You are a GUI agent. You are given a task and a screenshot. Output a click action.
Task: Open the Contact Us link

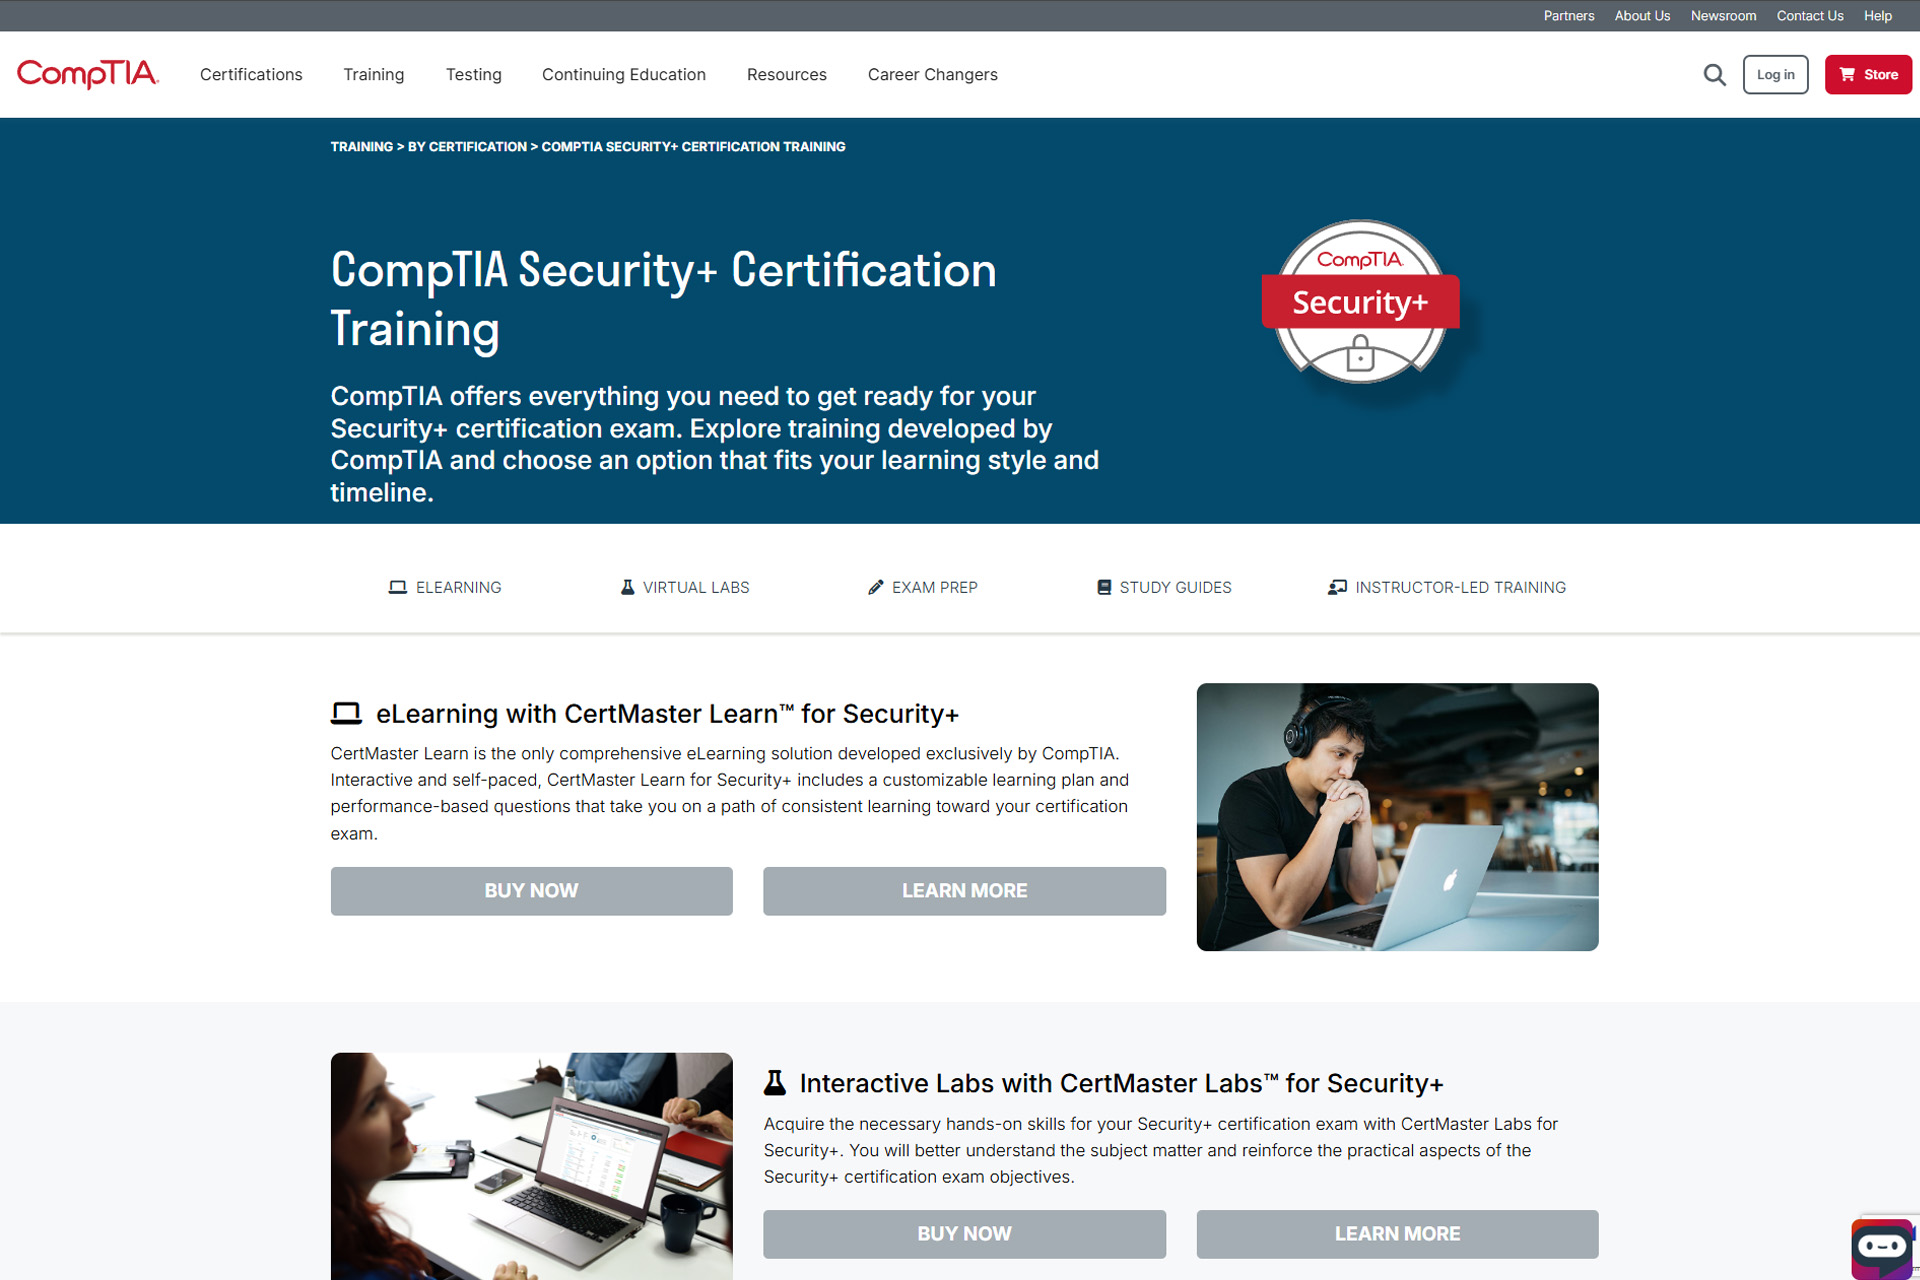1809,15
